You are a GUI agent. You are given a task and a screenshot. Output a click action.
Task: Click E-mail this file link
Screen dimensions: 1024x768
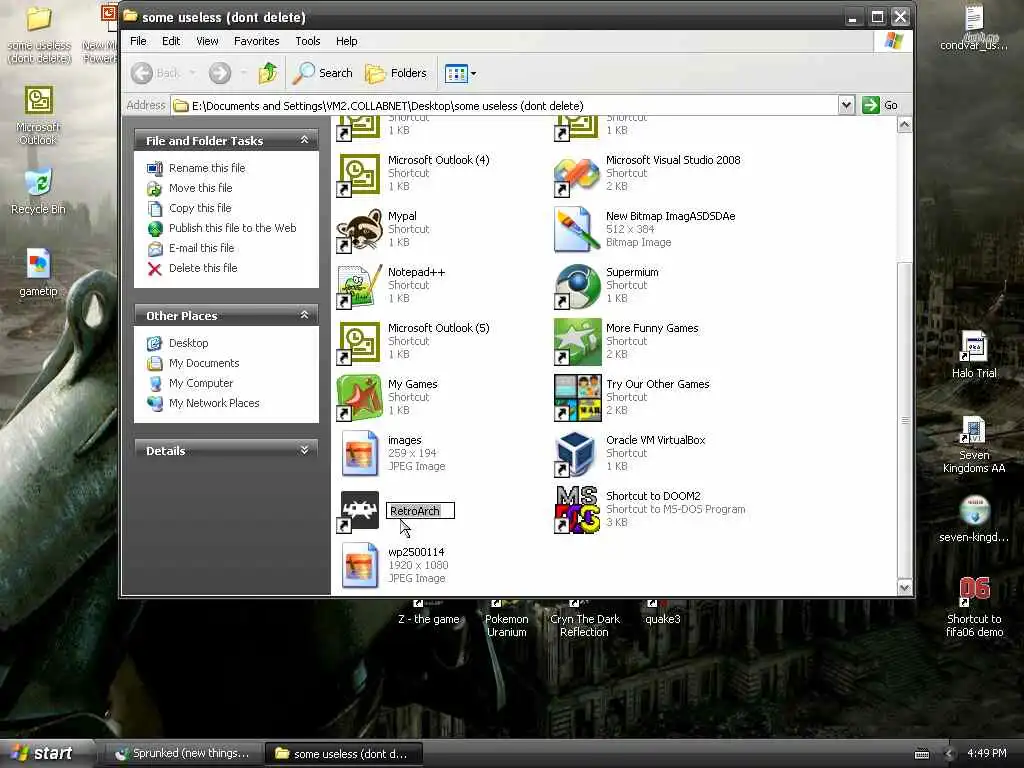pyautogui.click(x=201, y=248)
